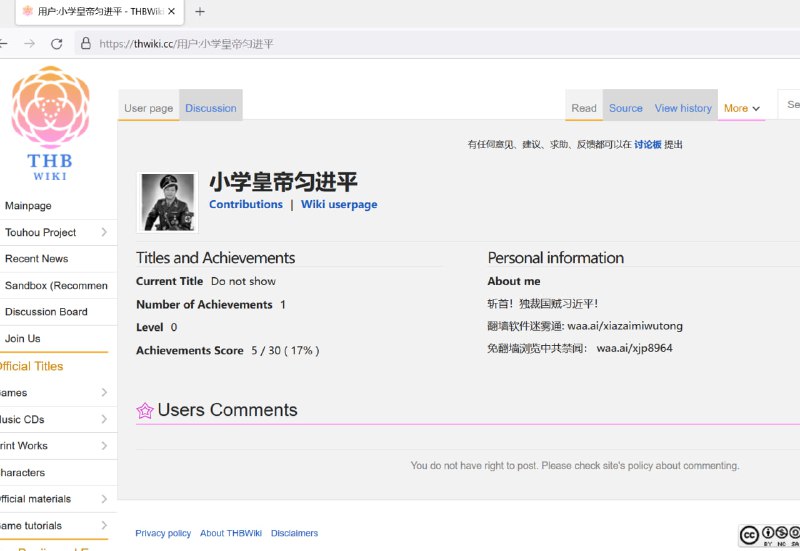This screenshot has width=800, height=551.
Task: Close the THBWiki browser tab
Action: click(171, 11)
